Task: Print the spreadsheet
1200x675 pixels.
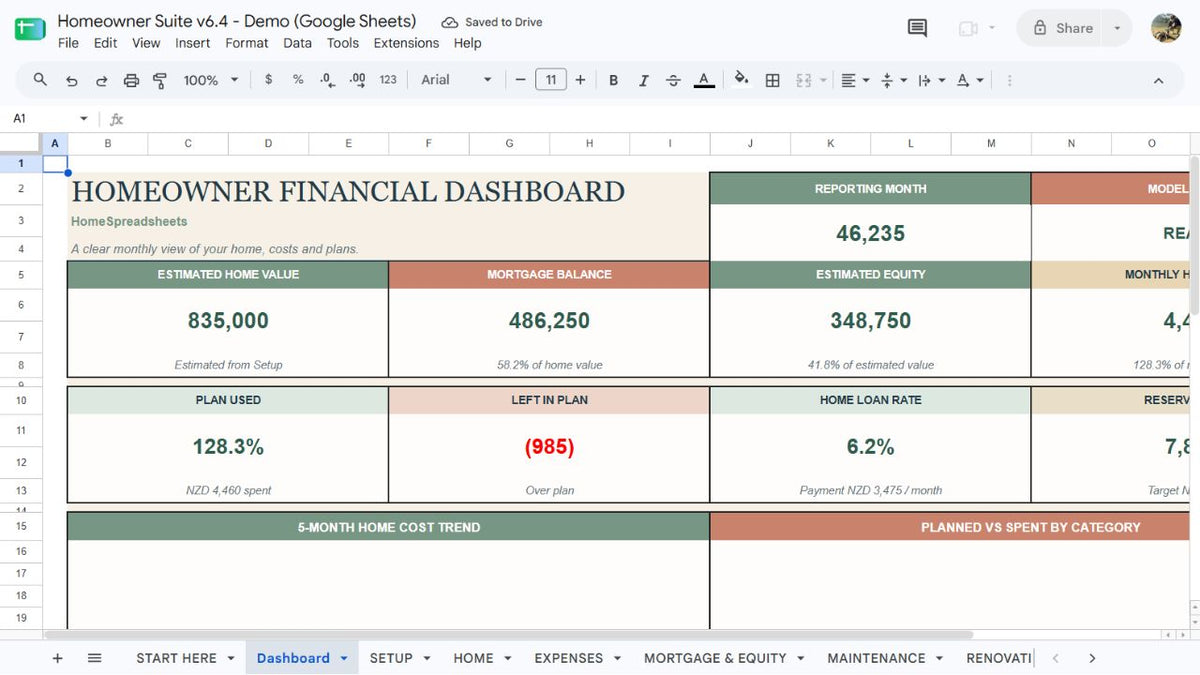Action: (131, 80)
